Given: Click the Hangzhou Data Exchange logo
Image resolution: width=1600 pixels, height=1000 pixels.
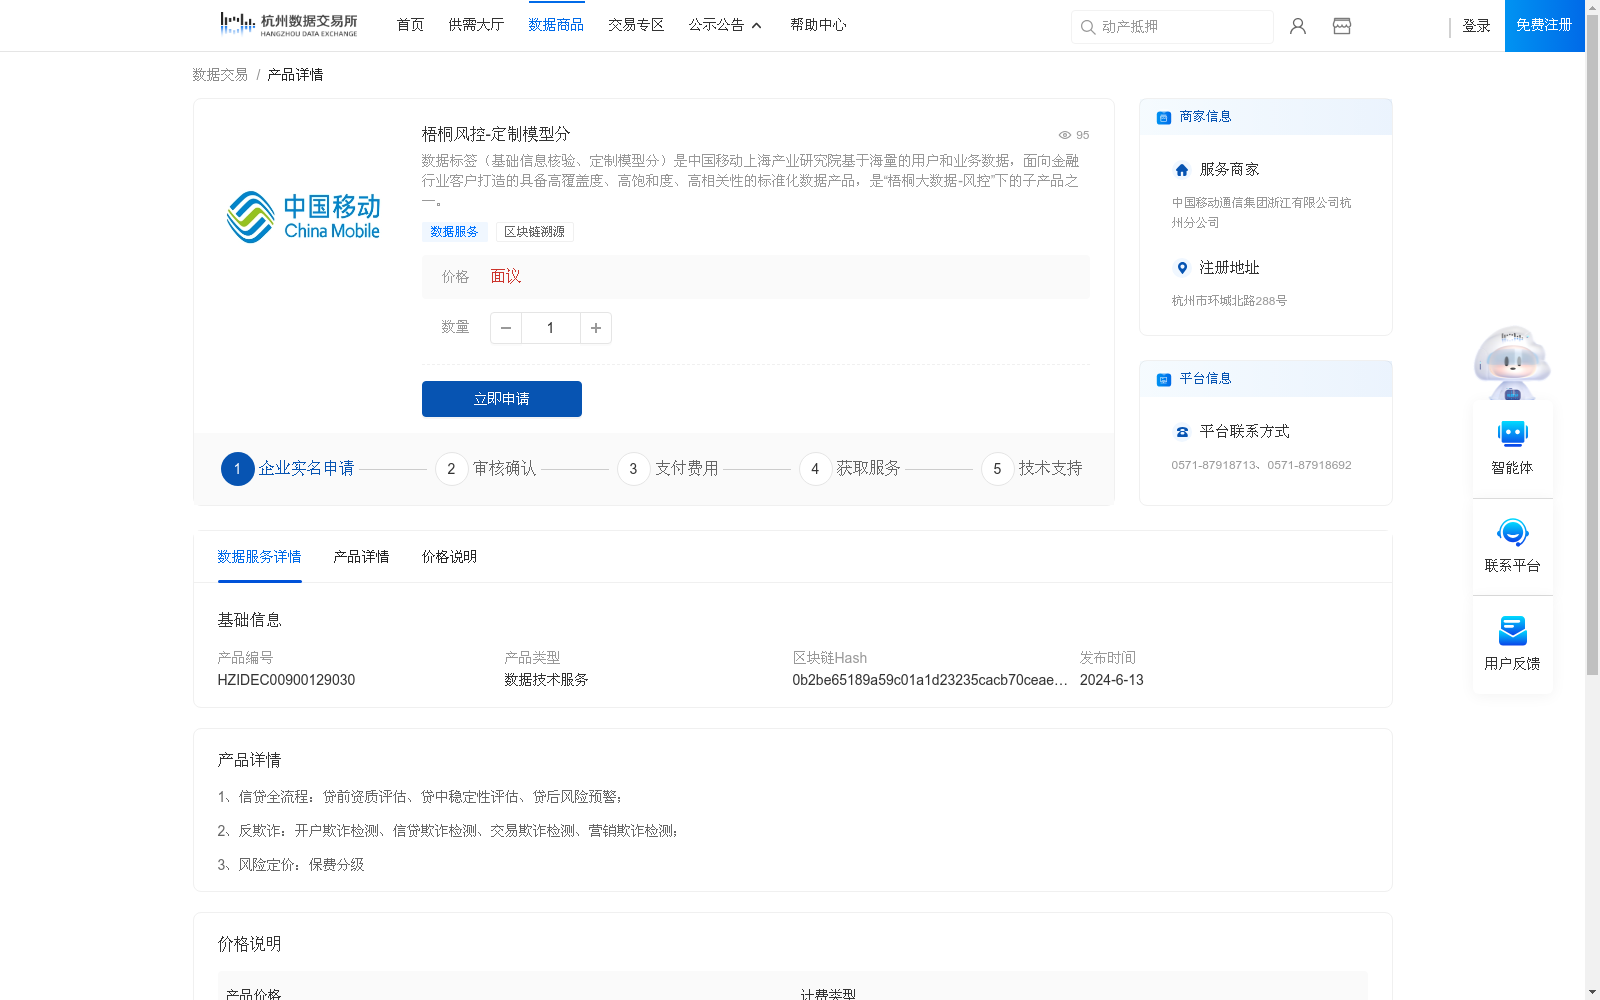Looking at the screenshot, I should click(288, 25).
